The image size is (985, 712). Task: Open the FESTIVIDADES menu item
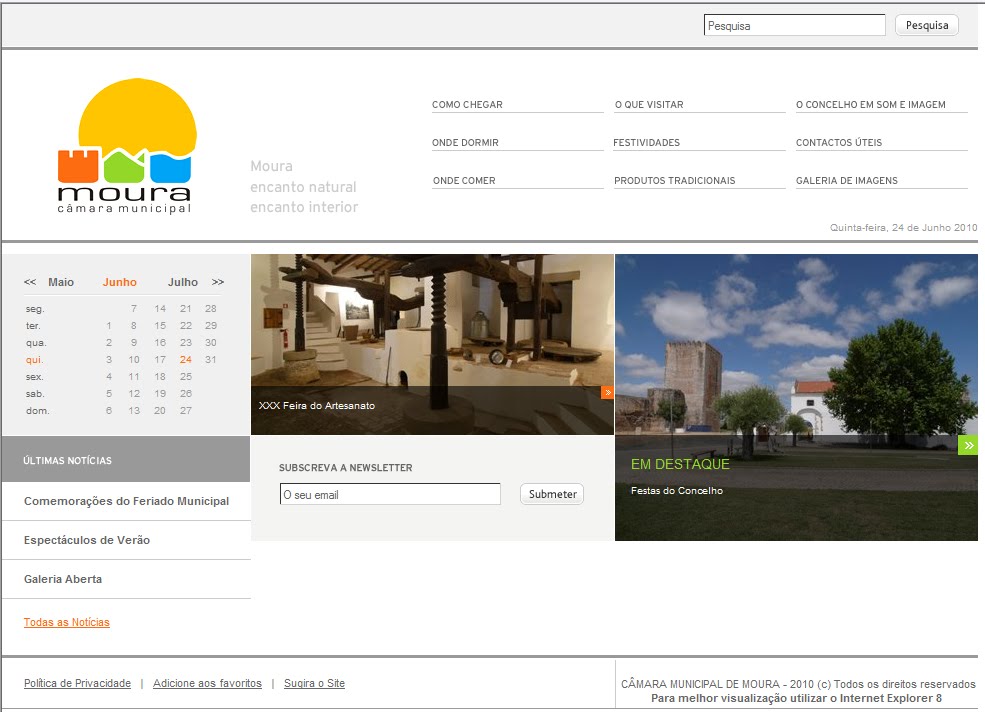tap(646, 143)
